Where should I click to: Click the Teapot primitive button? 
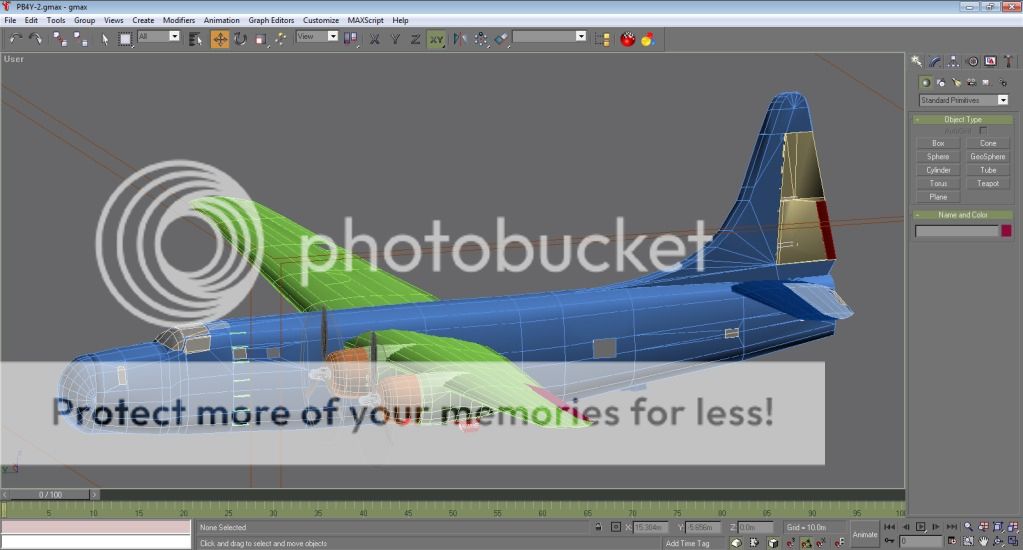(987, 183)
